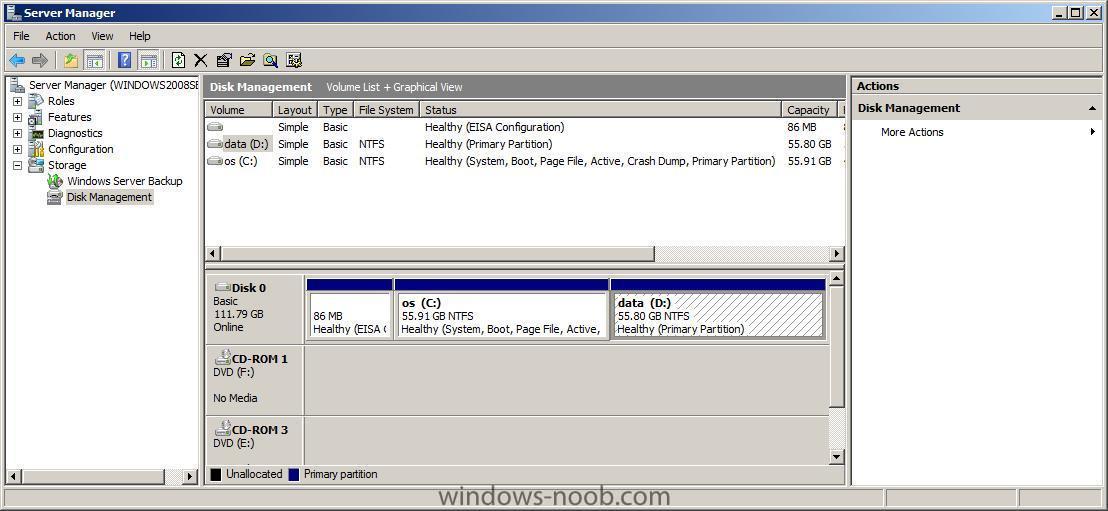Select the 86 MB partition block on Disk 0
The image size is (1108, 511).
click(350, 310)
